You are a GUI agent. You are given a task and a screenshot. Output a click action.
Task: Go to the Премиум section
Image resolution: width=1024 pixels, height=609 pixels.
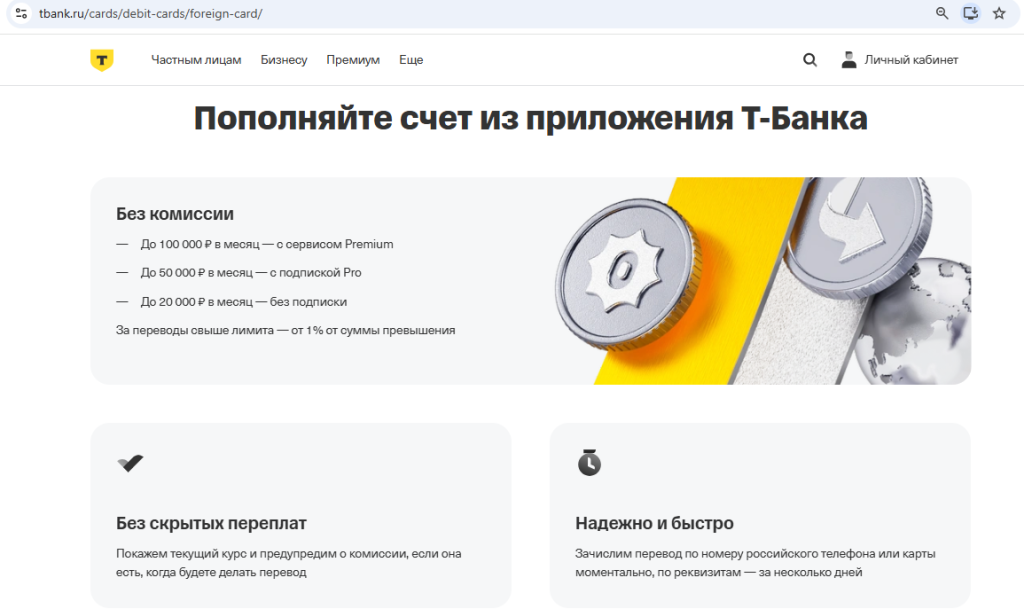tap(353, 60)
